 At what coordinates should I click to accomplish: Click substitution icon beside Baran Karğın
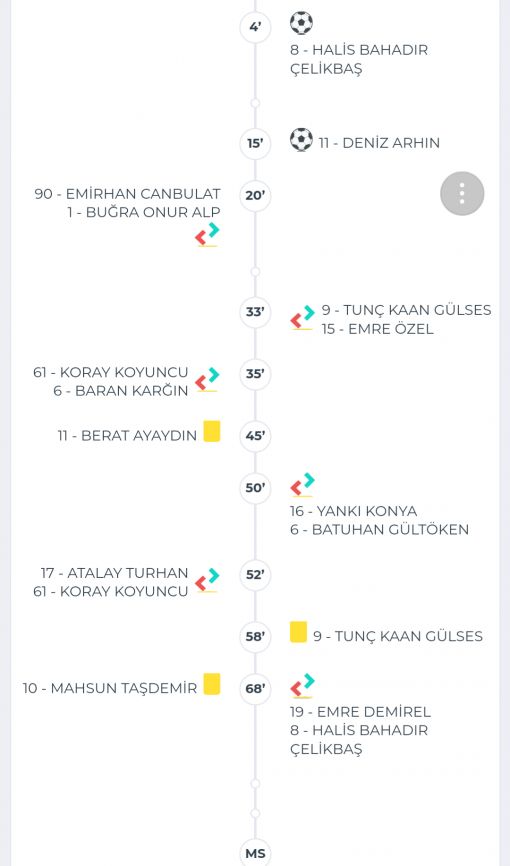(x=207, y=380)
